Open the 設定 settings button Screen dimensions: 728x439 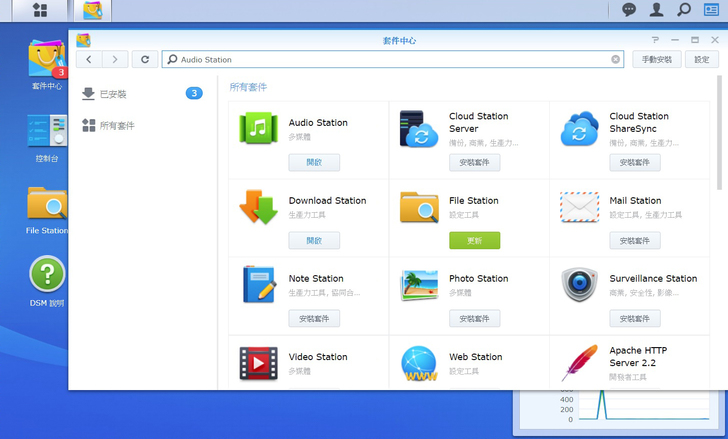[x=702, y=59]
